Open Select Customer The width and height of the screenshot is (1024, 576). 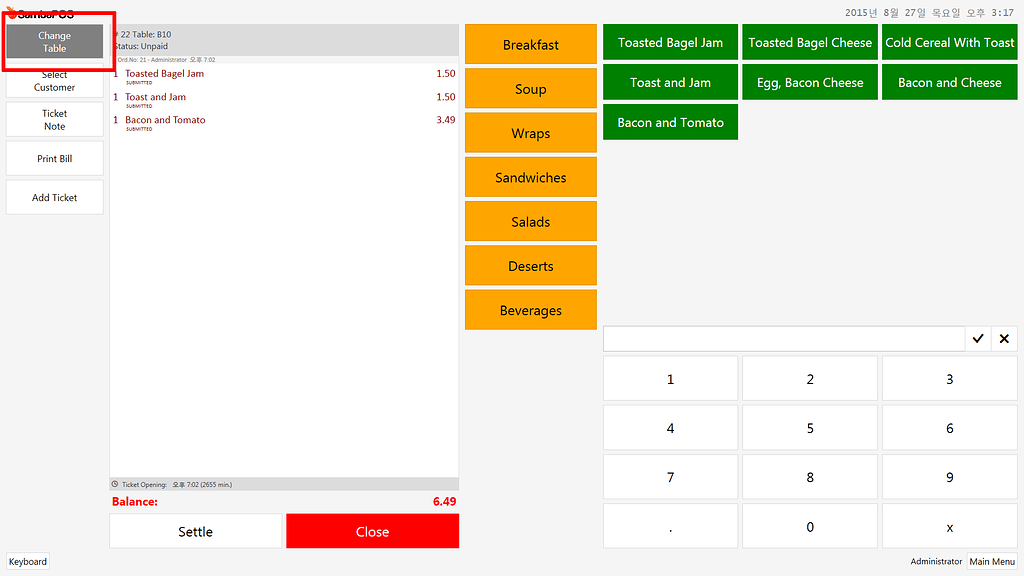click(x=54, y=81)
